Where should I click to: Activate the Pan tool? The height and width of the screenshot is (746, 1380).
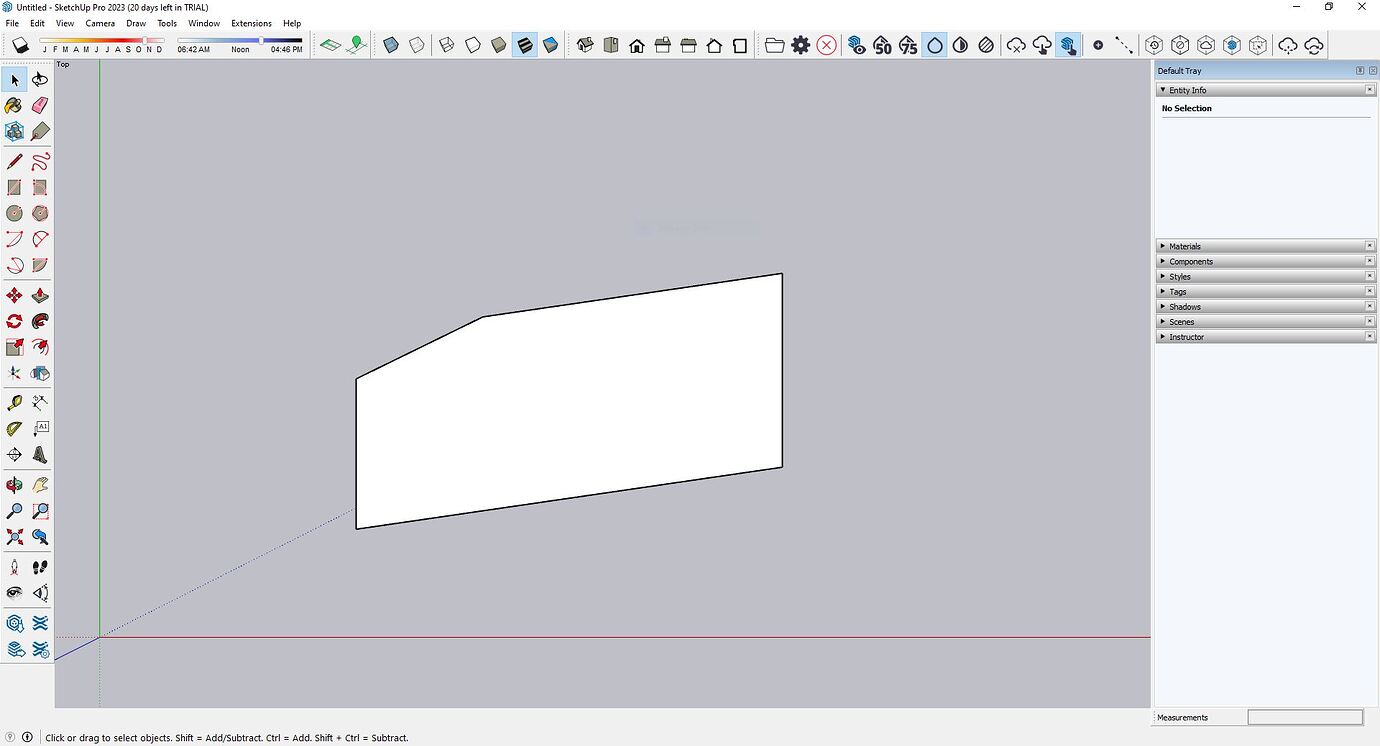pos(40,484)
